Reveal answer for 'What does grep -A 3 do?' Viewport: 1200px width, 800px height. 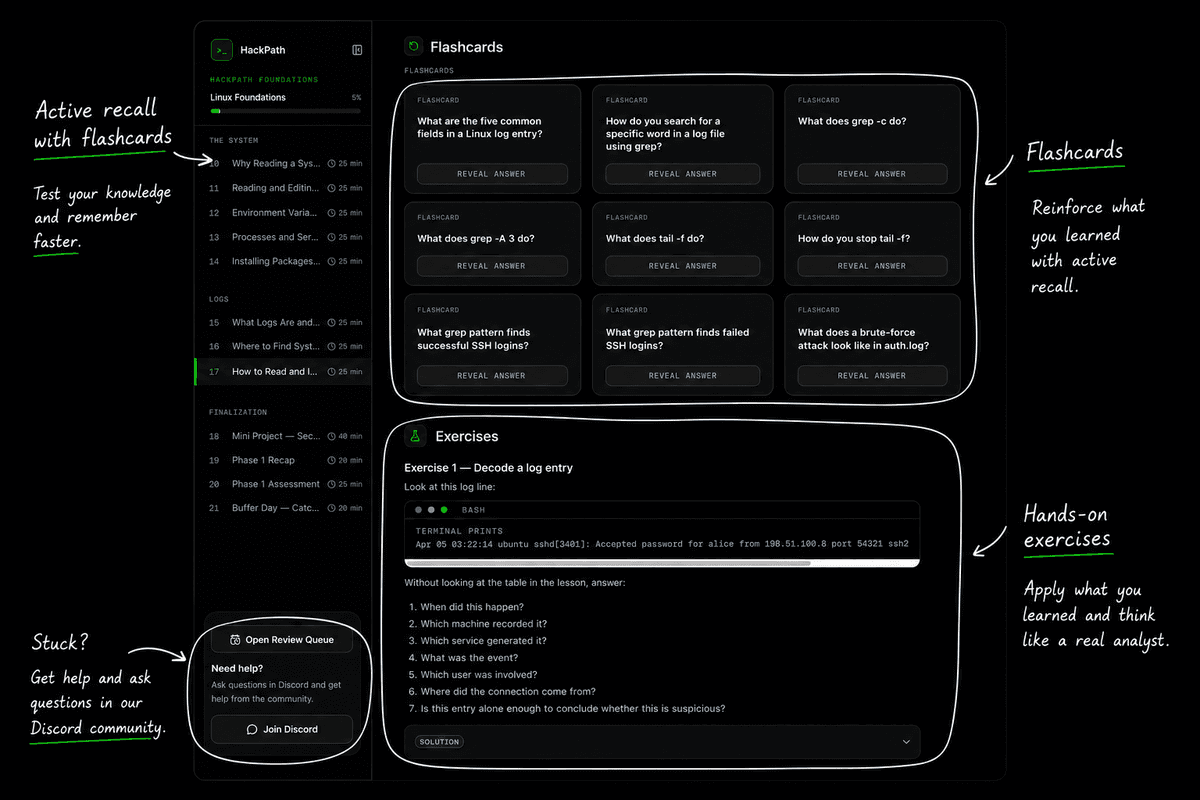coord(492,266)
